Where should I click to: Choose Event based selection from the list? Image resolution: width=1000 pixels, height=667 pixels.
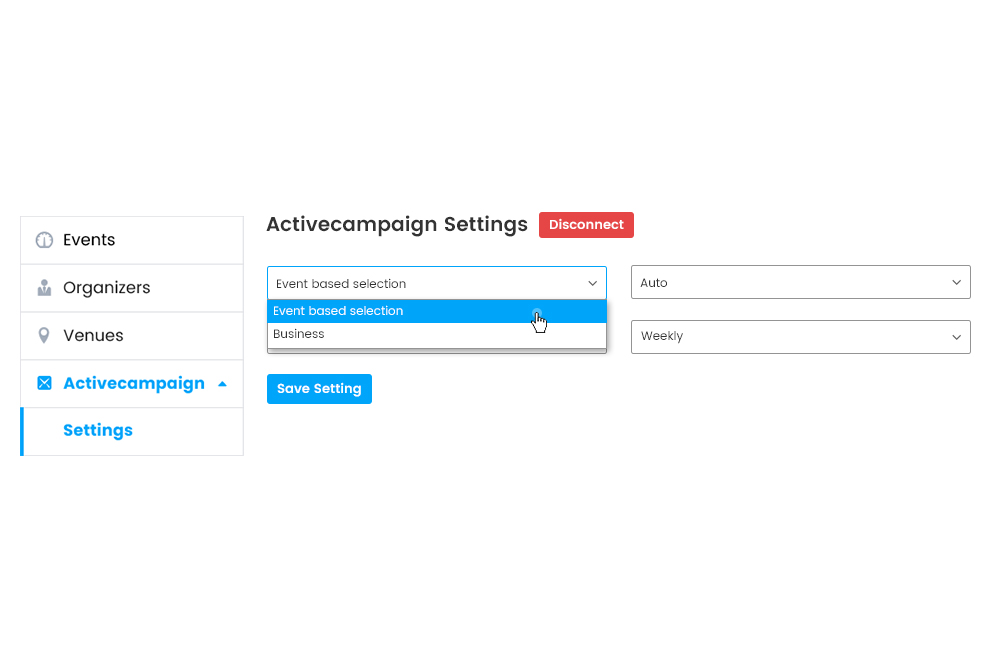[x=337, y=310]
